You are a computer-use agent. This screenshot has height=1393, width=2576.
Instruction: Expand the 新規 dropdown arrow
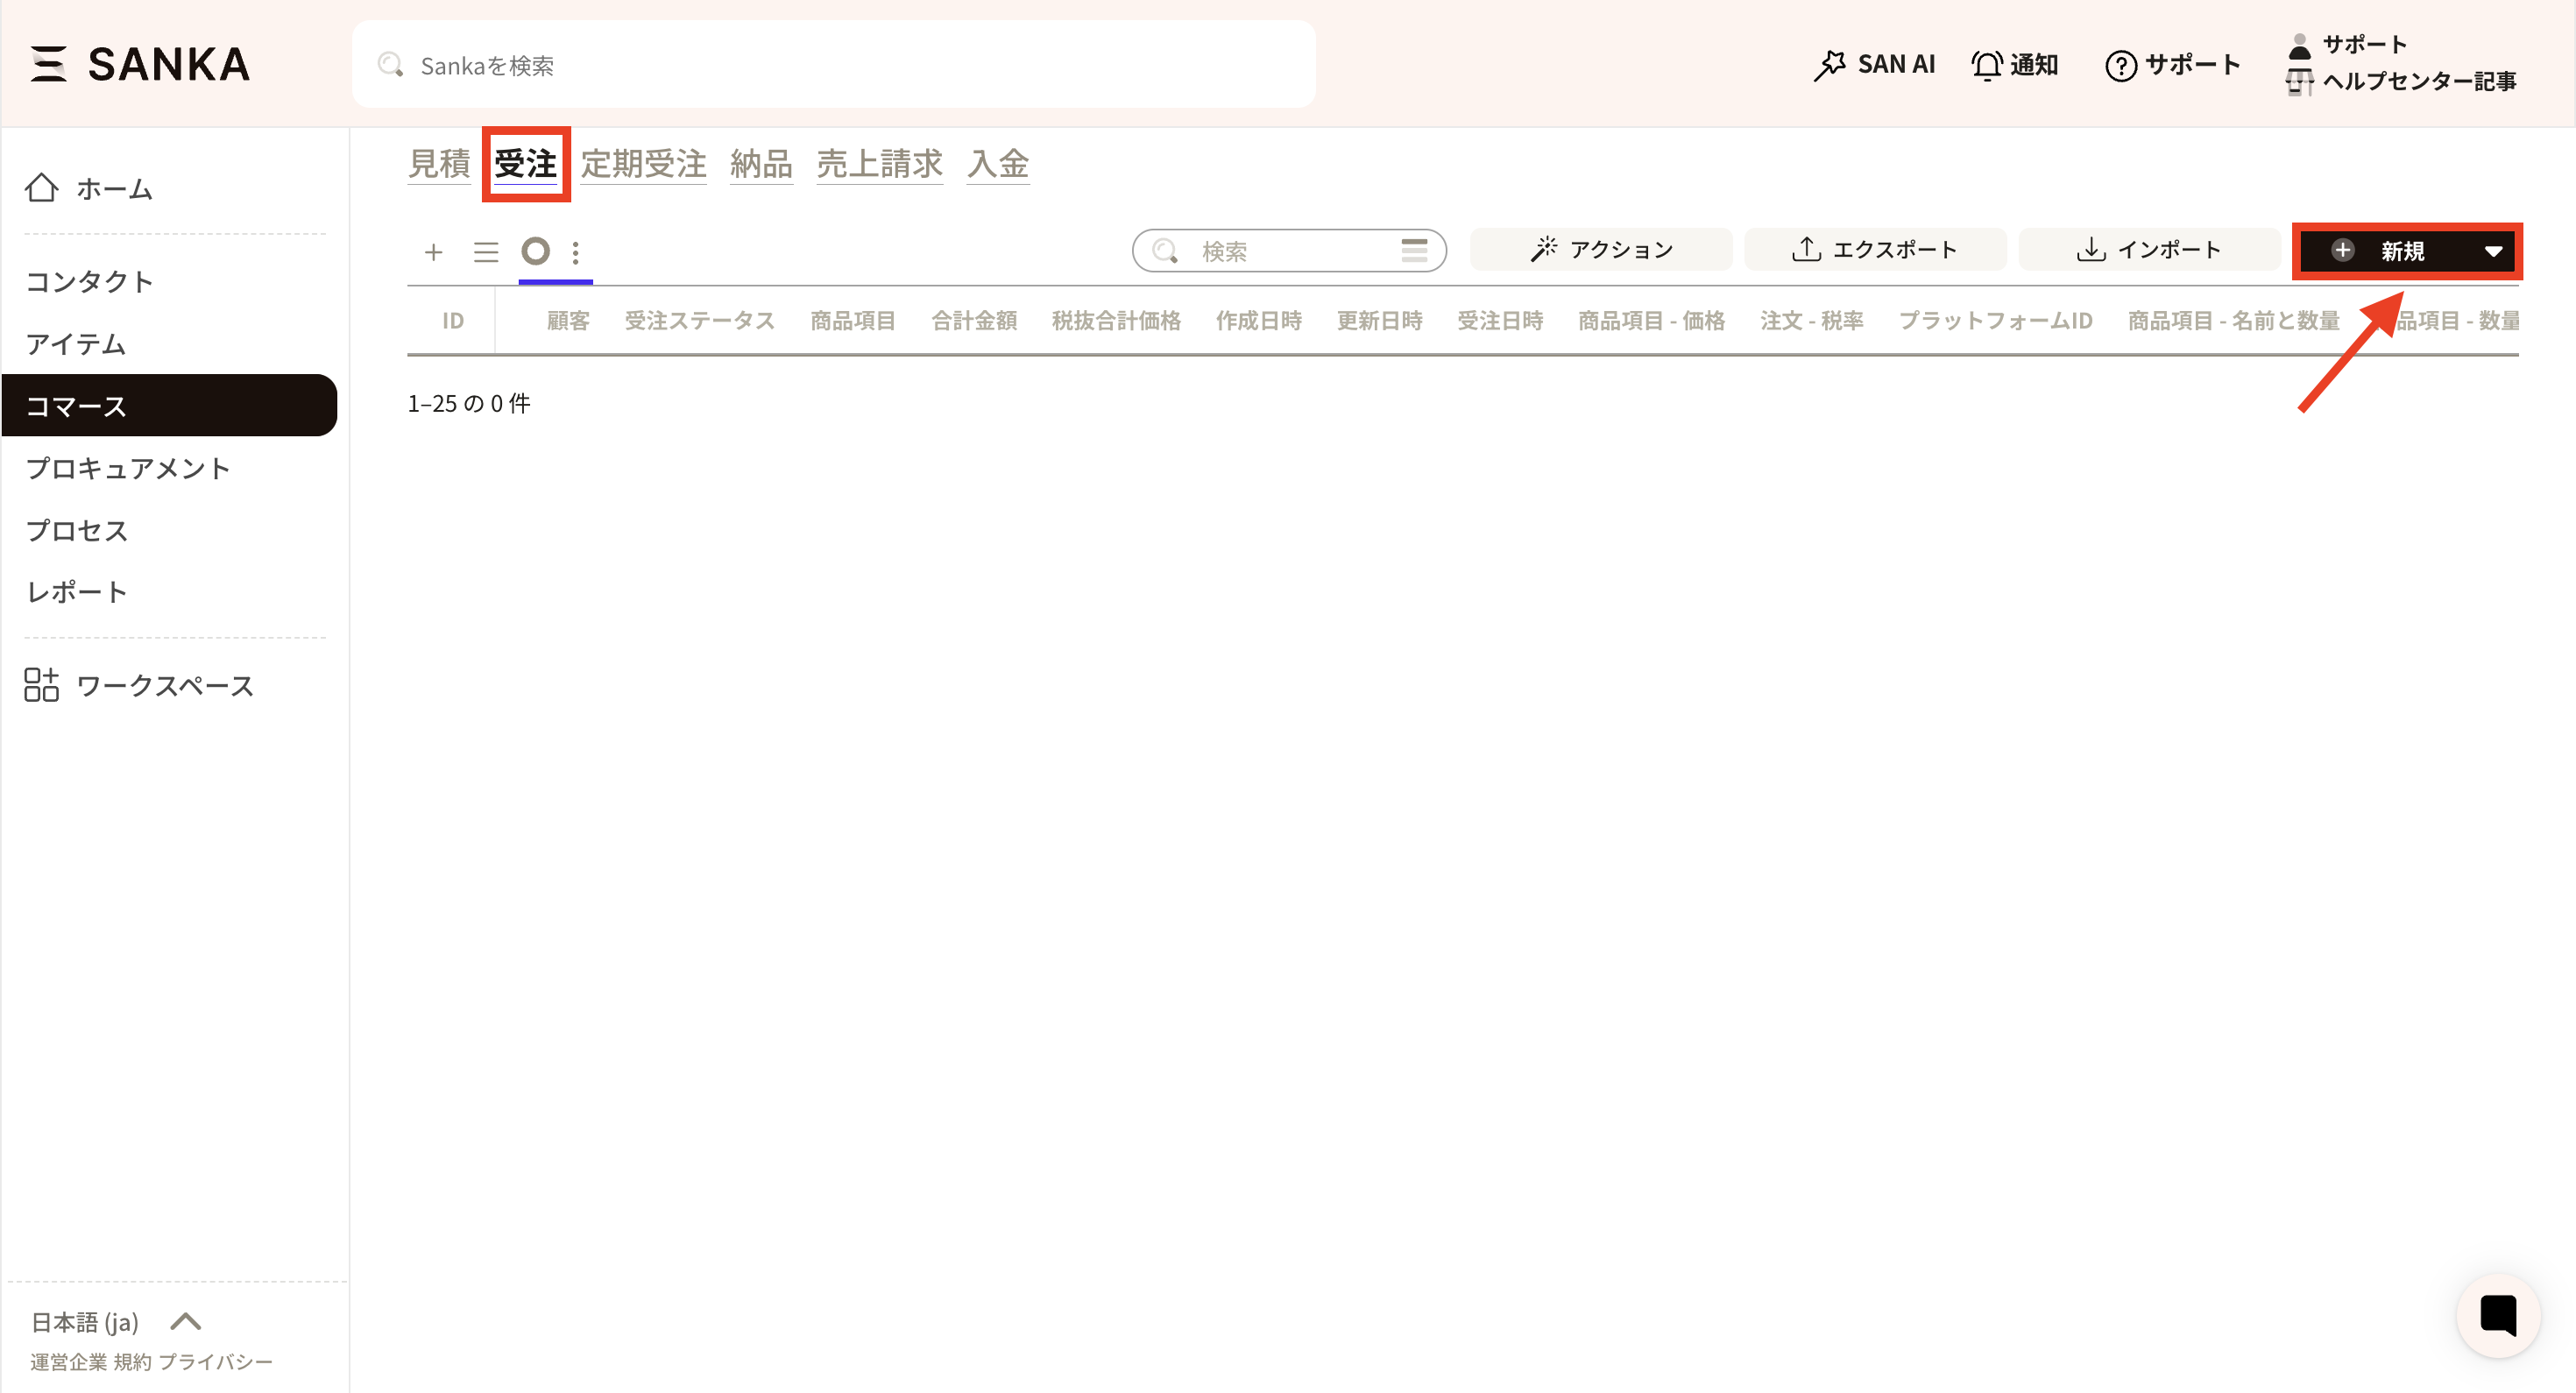click(x=2493, y=251)
